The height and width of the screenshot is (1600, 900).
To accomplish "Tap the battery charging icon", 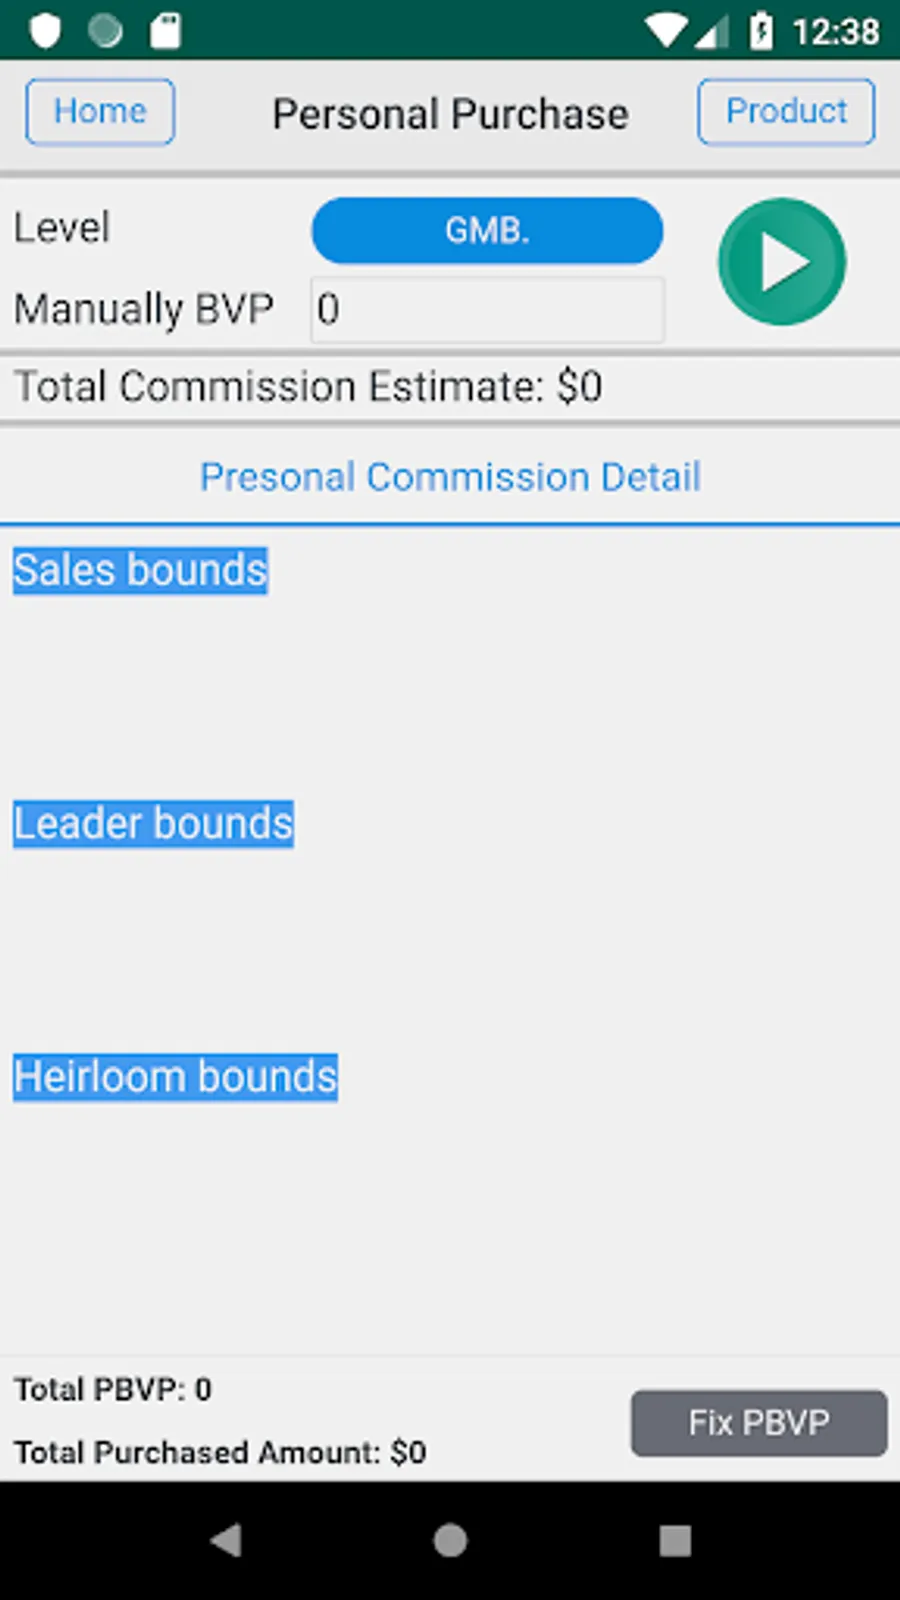I will (761, 31).
